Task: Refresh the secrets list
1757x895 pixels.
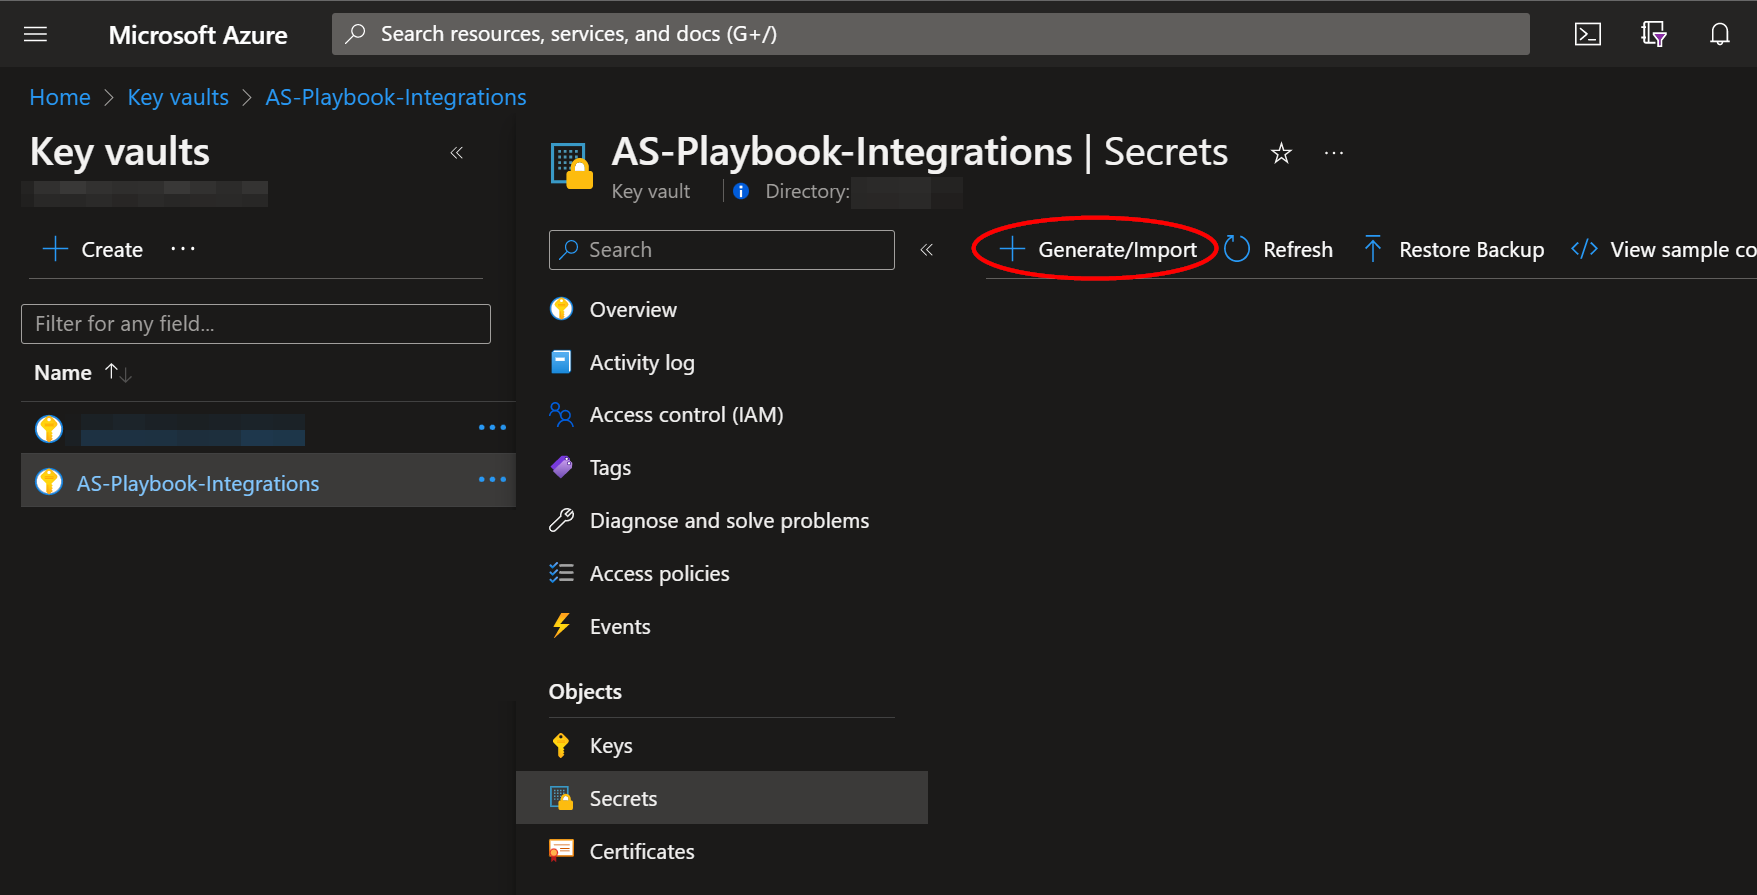Action: [1279, 250]
